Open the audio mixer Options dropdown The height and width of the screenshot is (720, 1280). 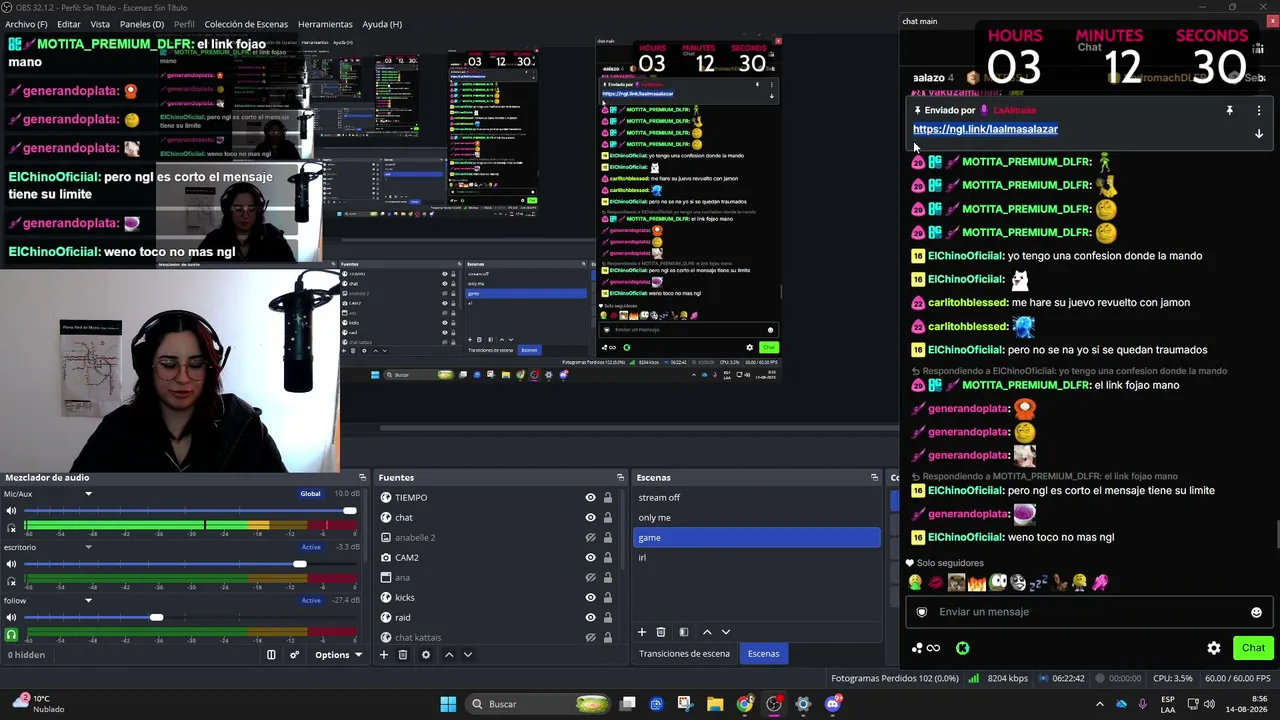click(x=338, y=655)
